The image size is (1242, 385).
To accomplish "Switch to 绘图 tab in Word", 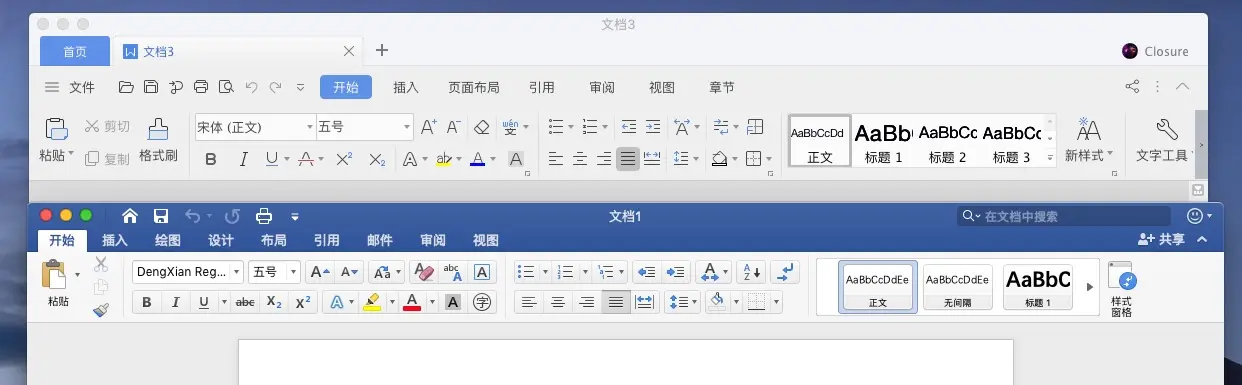I will tap(168, 240).
